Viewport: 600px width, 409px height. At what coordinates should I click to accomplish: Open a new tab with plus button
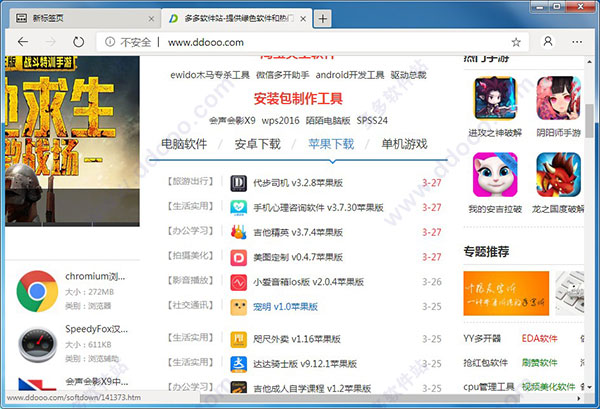[323, 18]
